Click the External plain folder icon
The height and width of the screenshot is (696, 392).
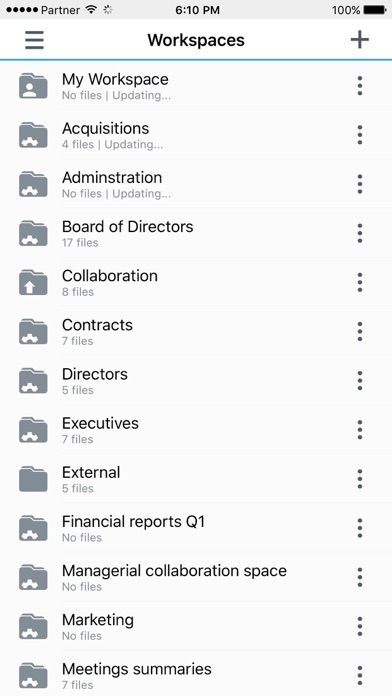click(x=33, y=479)
